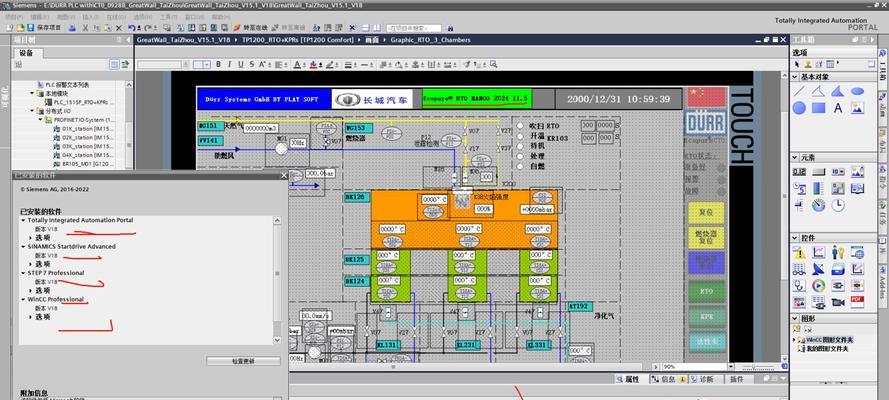Select 01K_station in project tree
The width and height of the screenshot is (889, 400).
click(x=84, y=129)
